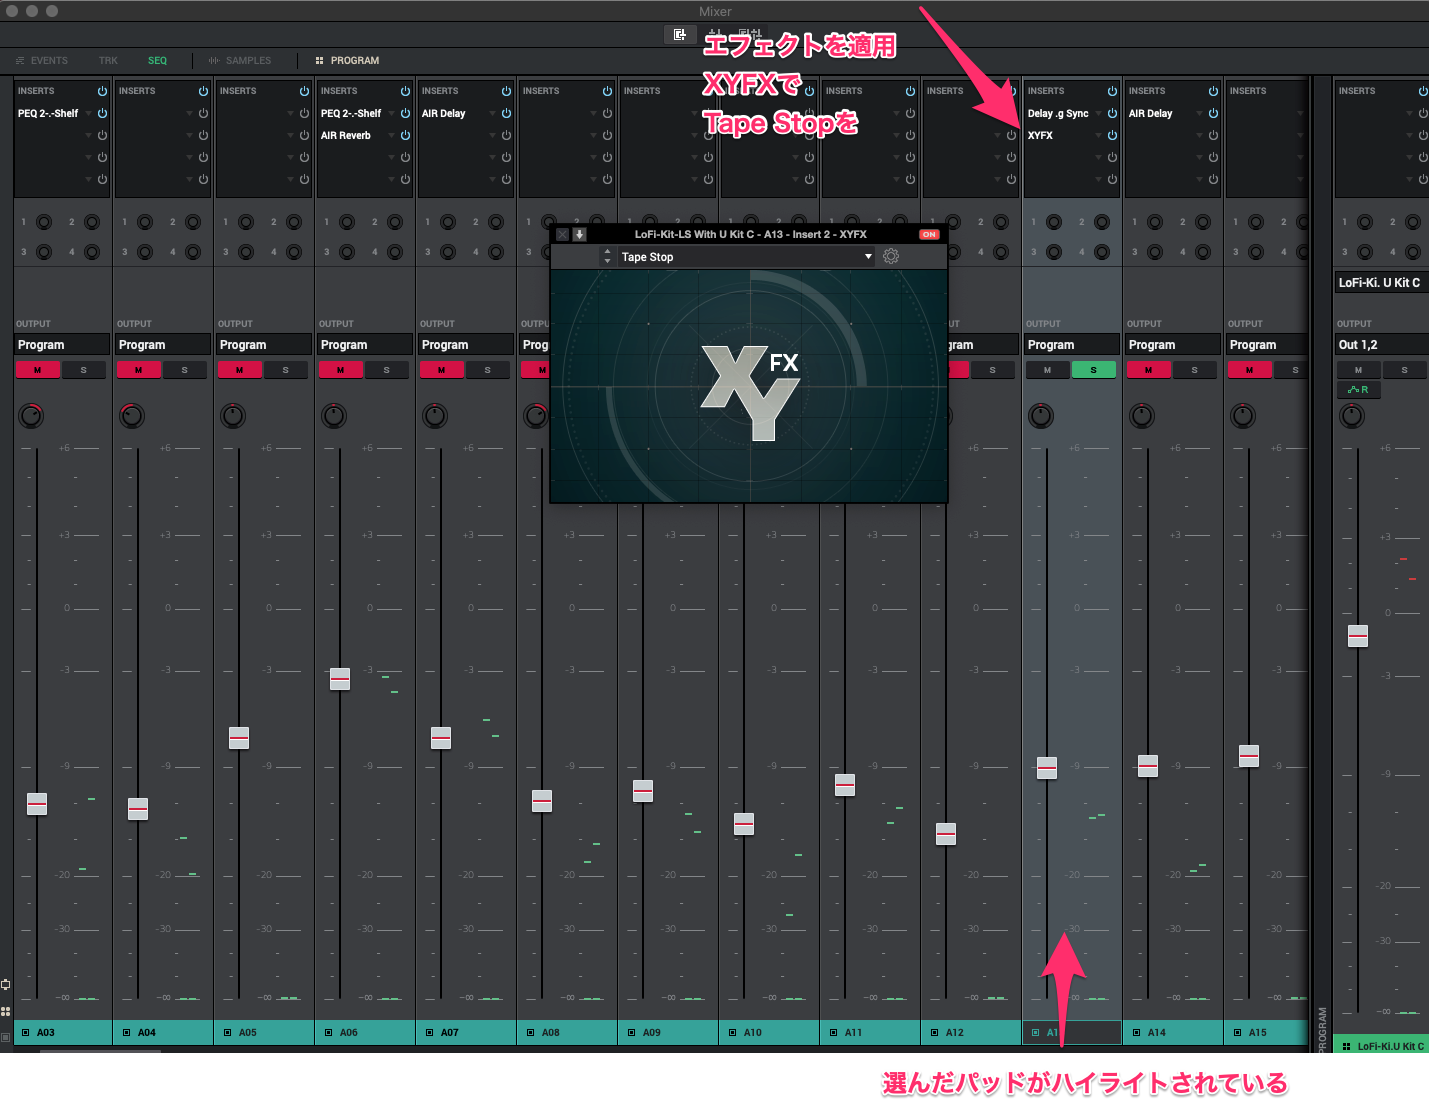
Task: Bypass AIR Delay on channel A07
Action: (x=506, y=113)
